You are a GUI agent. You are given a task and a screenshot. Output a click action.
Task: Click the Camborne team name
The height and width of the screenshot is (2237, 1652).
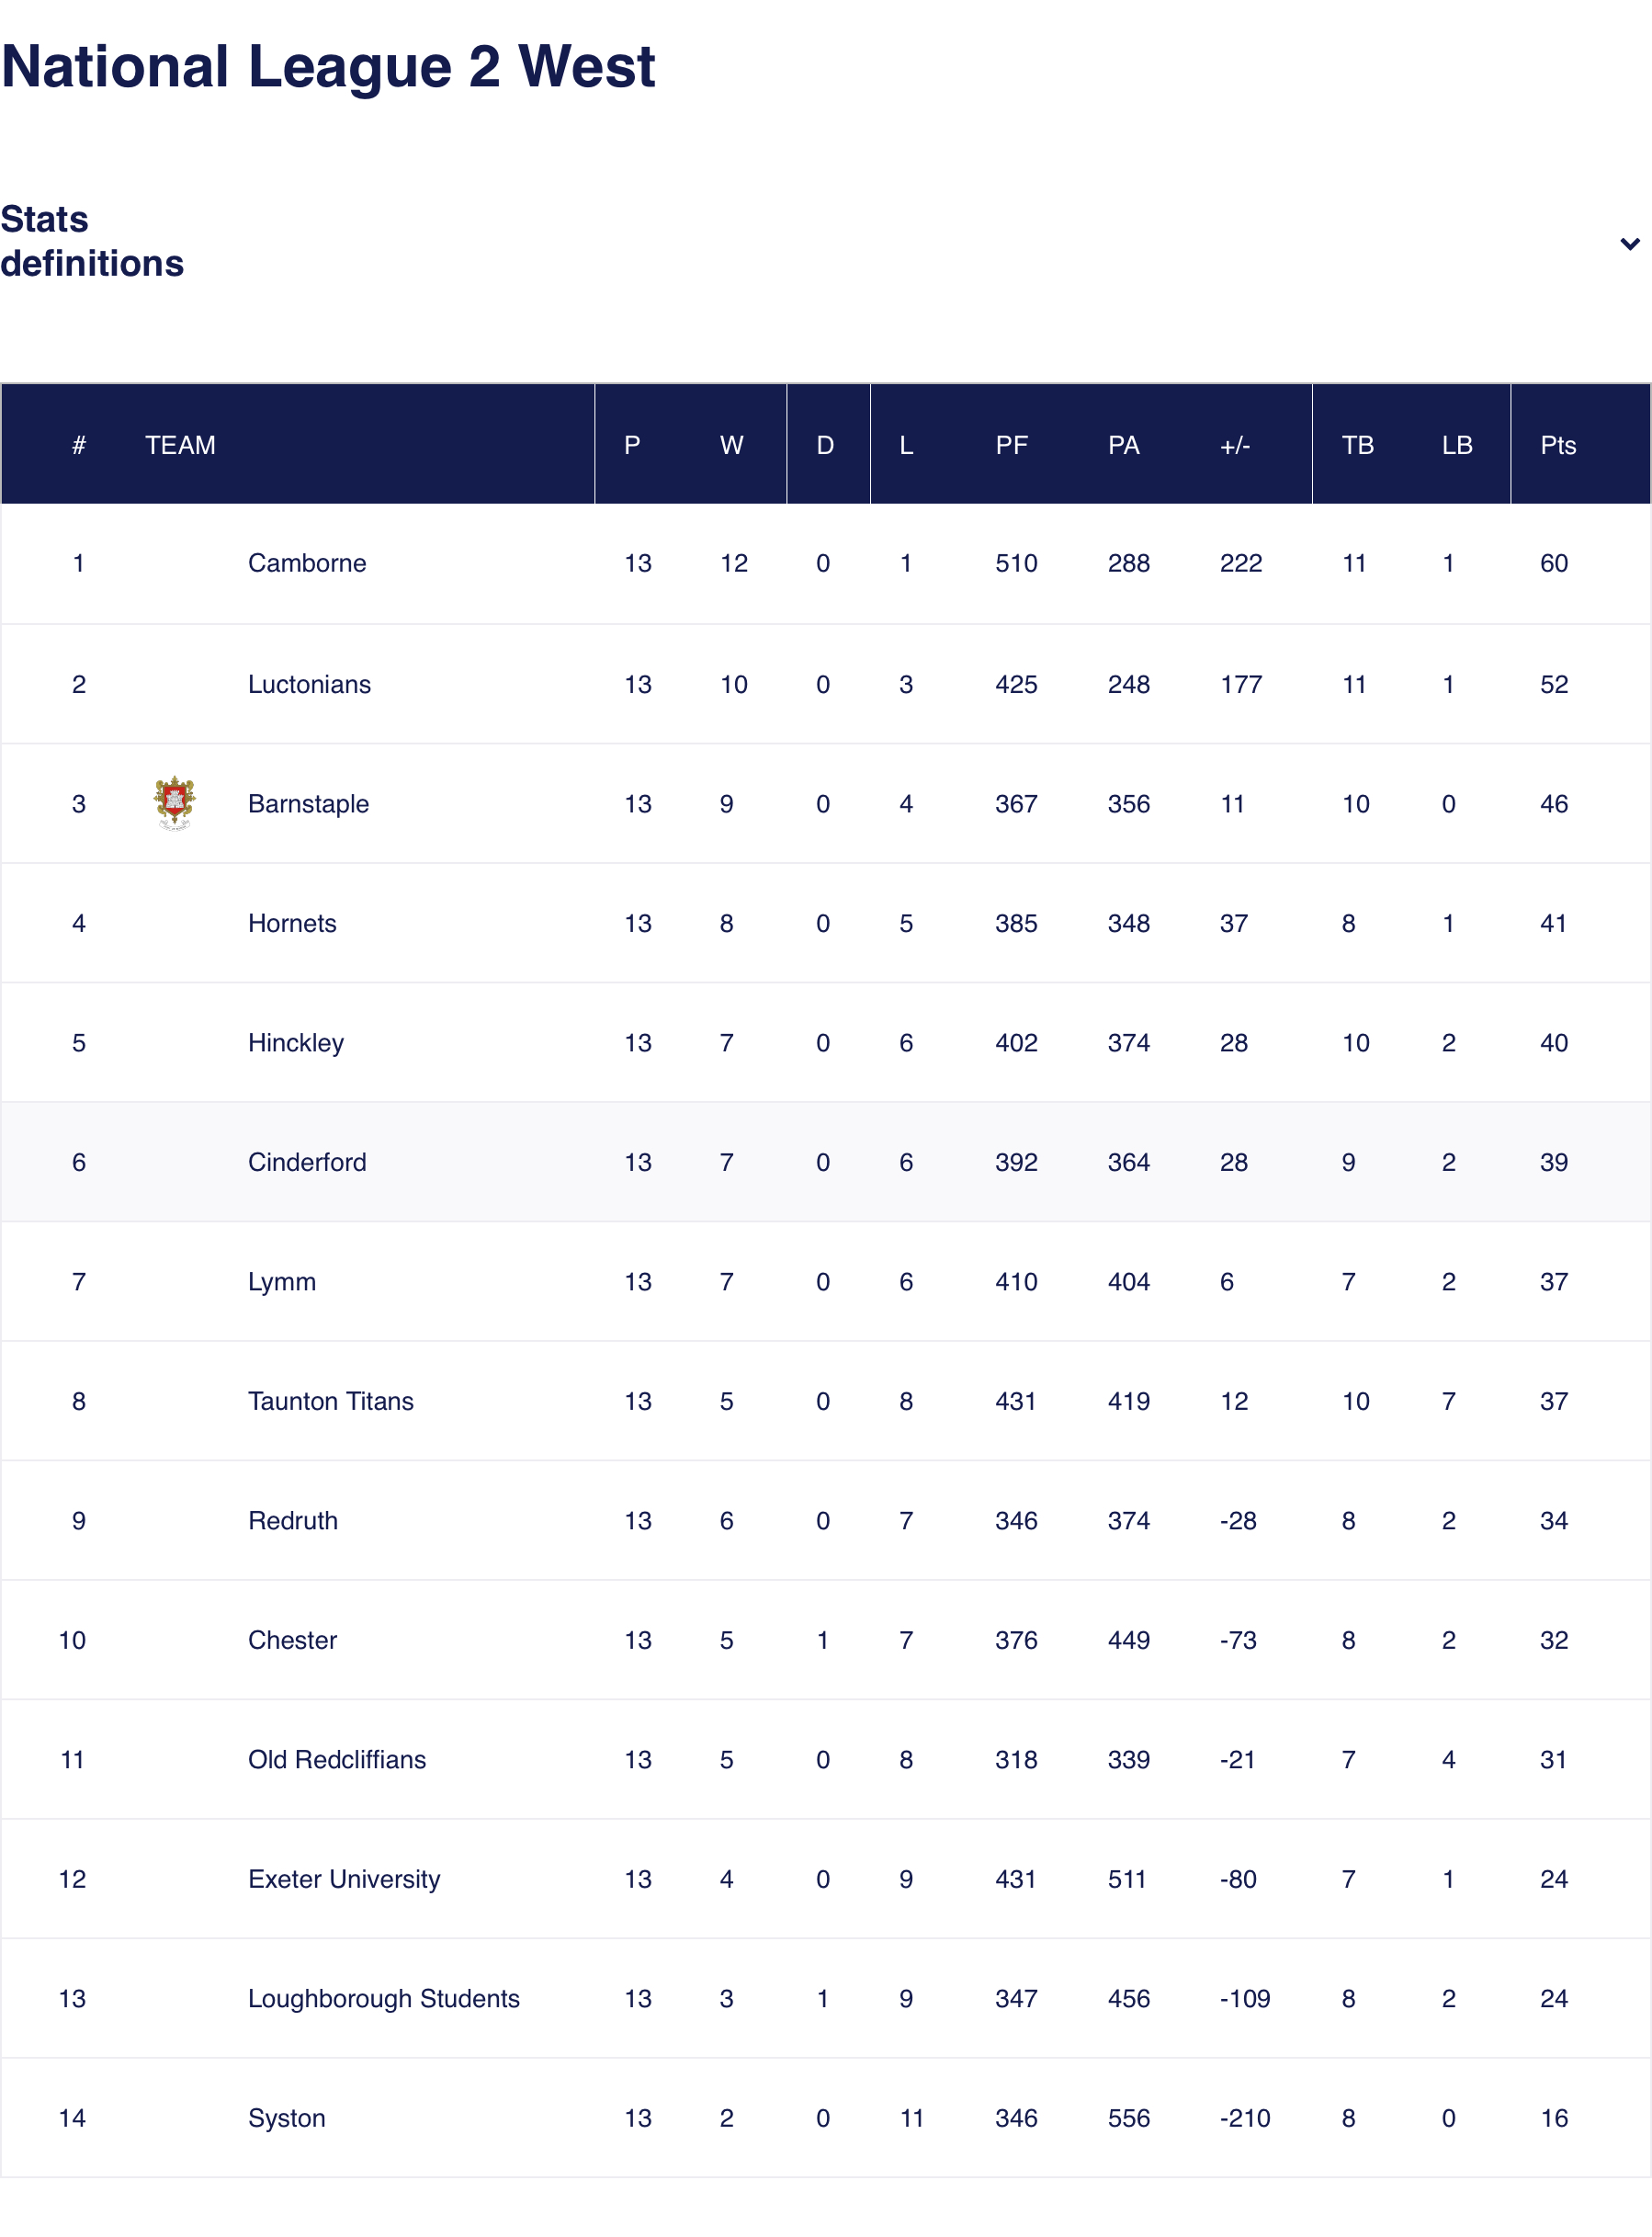307,563
